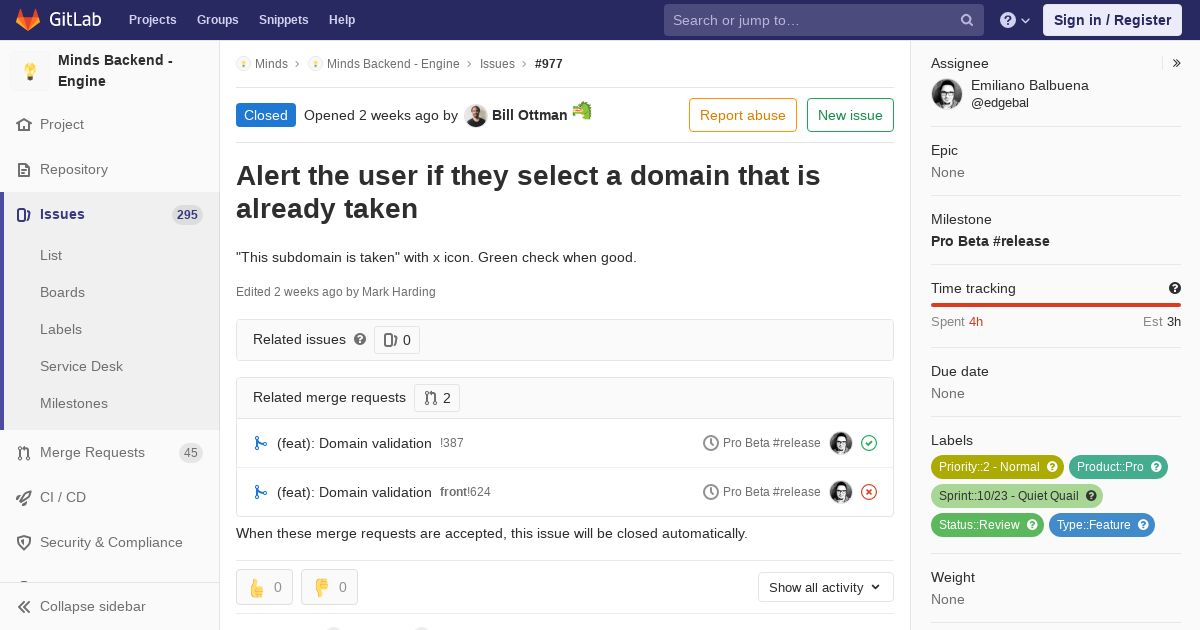Screen dimensions: 1200x630
Task: Click the search magnifier icon
Action: (x=967, y=20)
